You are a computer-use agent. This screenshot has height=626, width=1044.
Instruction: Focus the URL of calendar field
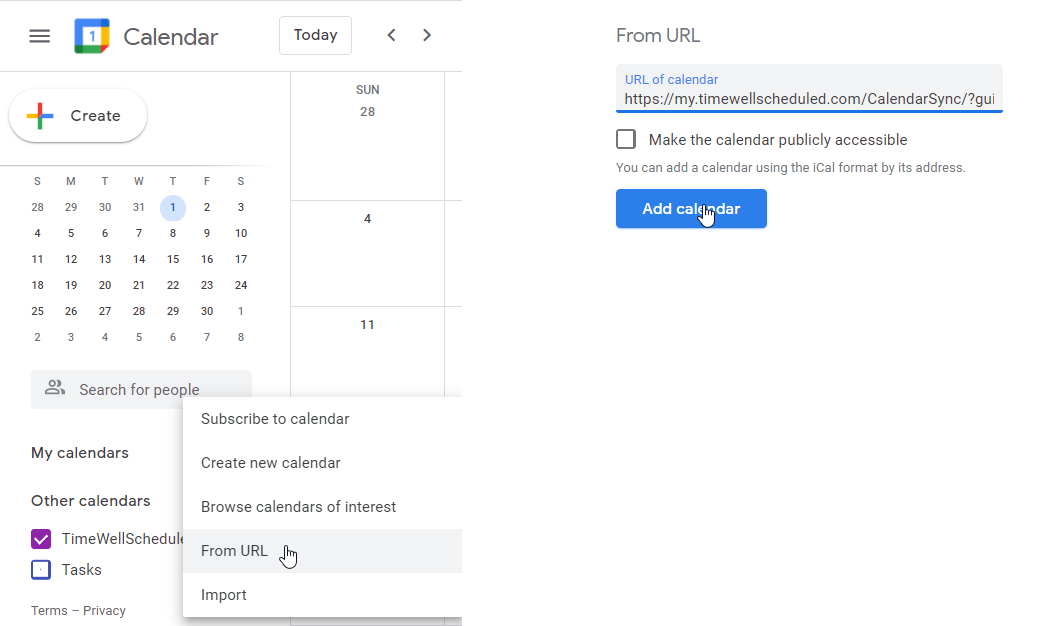(x=808, y=99)
